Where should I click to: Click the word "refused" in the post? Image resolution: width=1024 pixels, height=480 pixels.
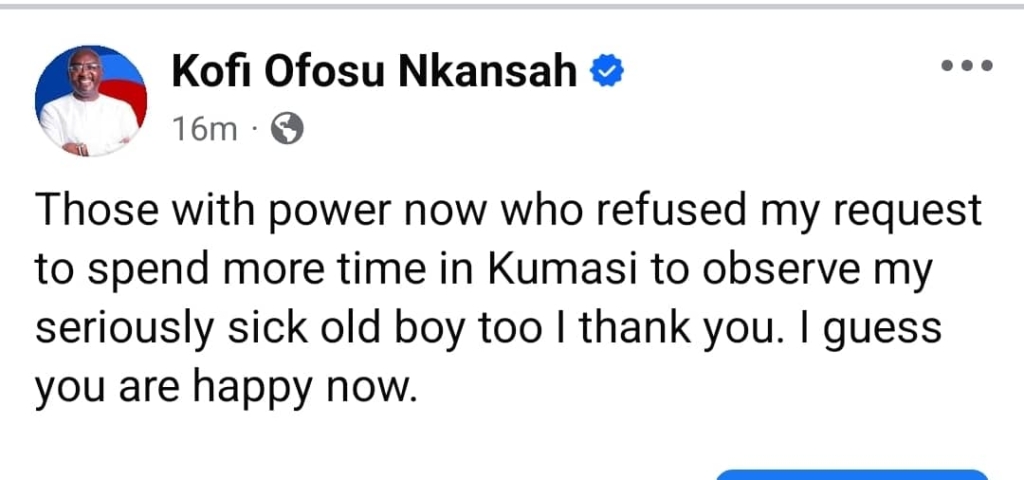pos(690,211)
